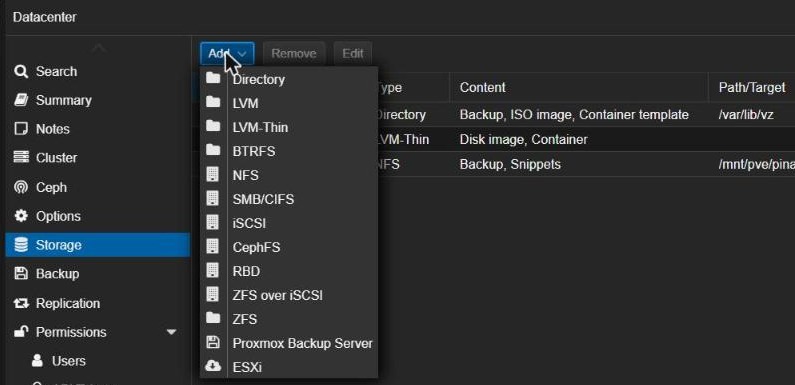Sort by the Content column header
Image resolution: width=795 pixels, height=385 pixels.
point(579,87)
